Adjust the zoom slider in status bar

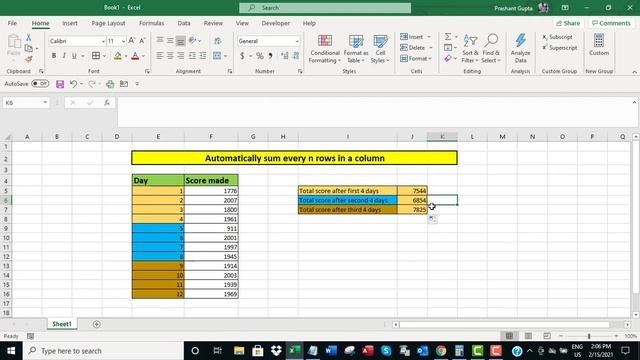tap(589, 336)
